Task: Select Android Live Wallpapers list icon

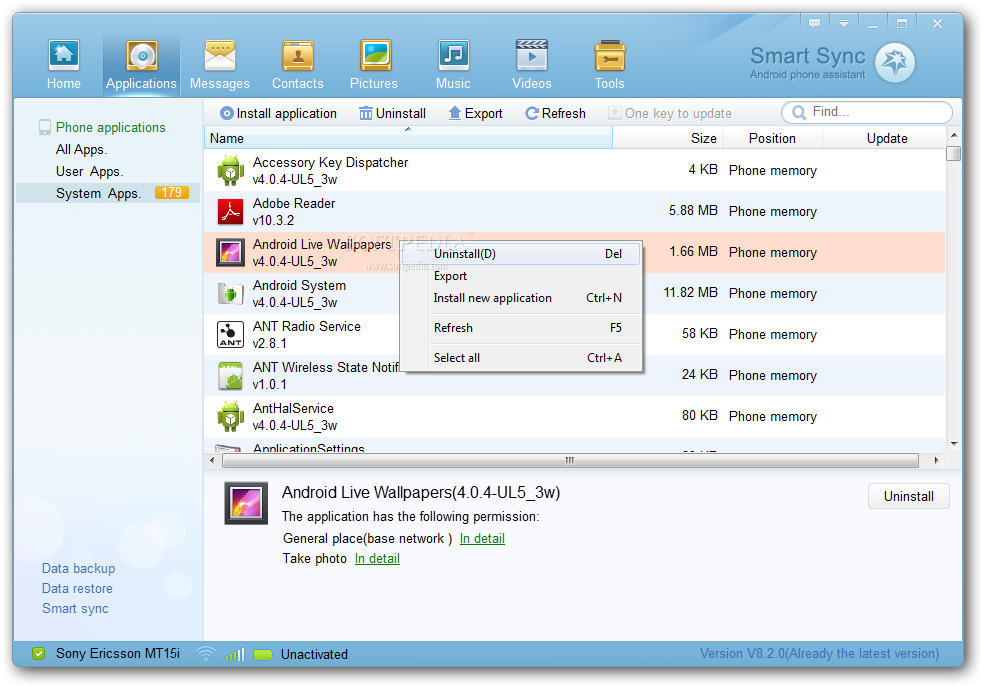Action: (x=230, y=252)
